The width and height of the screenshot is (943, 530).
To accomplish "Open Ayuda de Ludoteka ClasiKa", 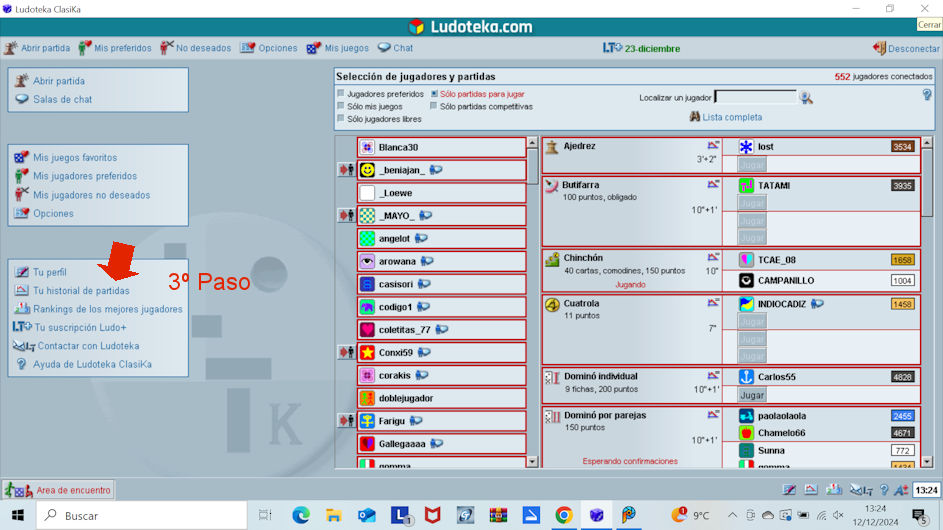I will coord(84,365).
